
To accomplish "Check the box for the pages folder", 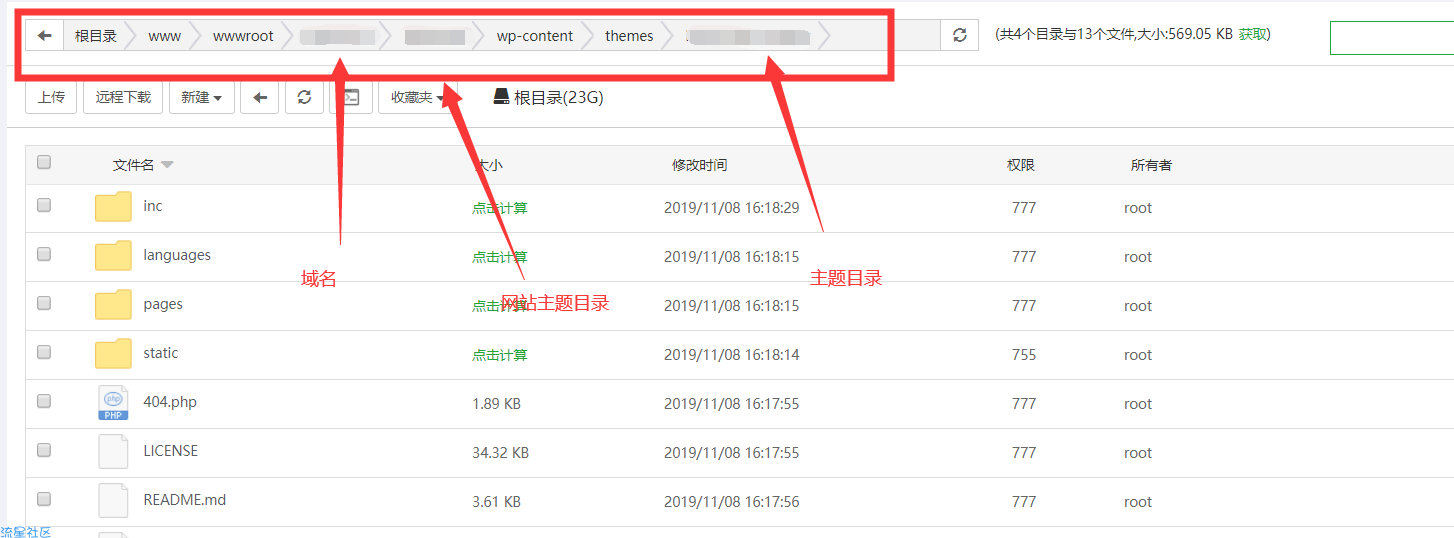I will point(44,303).
